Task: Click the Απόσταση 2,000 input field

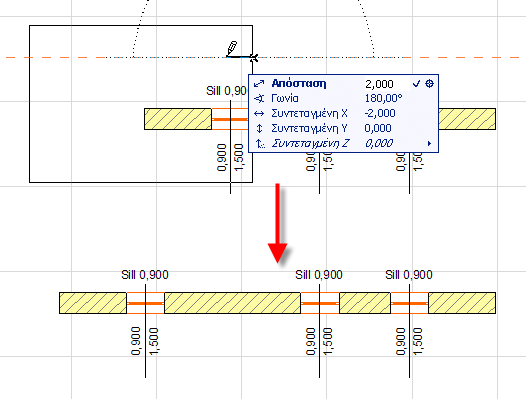Action: tap(387, 84)
